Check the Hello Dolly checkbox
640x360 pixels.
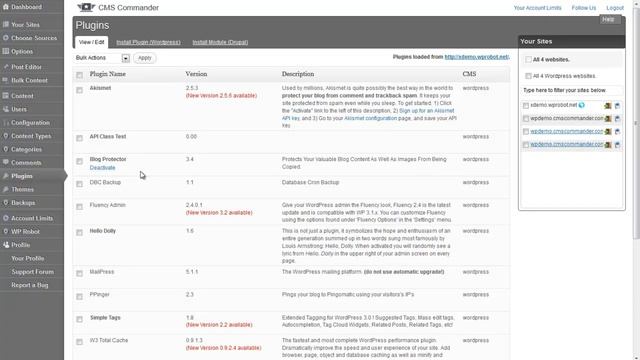tap(80, 232)
